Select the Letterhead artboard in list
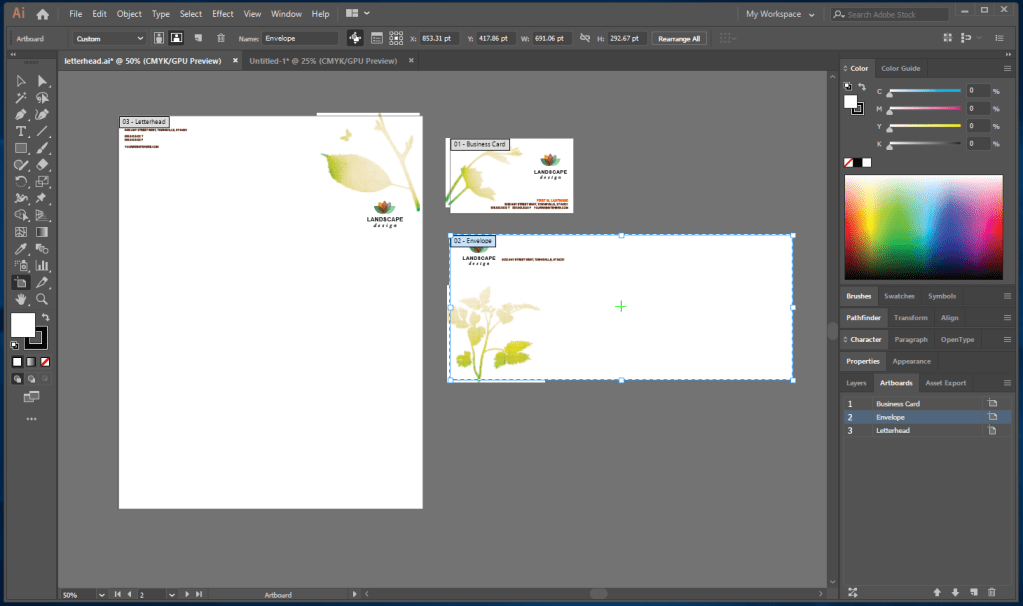The width and height of the screenshot is (1023, 606). [893, 430]
